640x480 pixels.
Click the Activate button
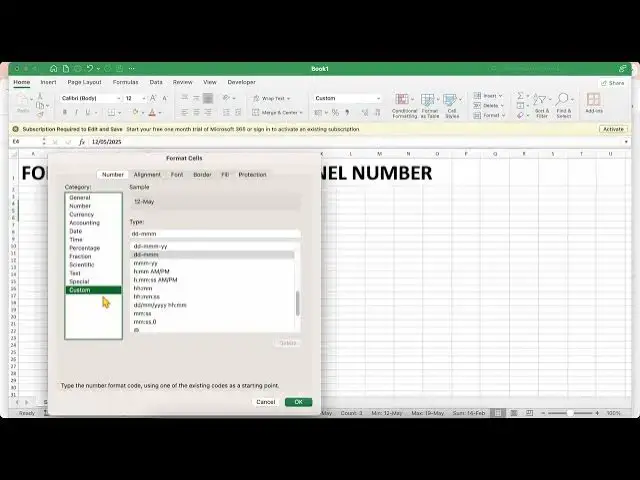[613, 129]
